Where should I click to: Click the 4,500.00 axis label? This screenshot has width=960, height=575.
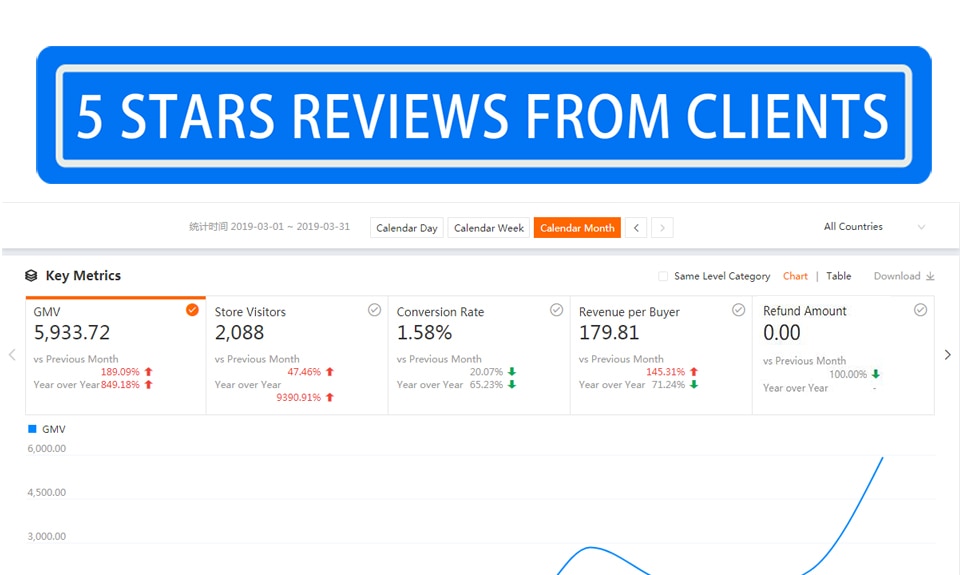coord(47,492)
